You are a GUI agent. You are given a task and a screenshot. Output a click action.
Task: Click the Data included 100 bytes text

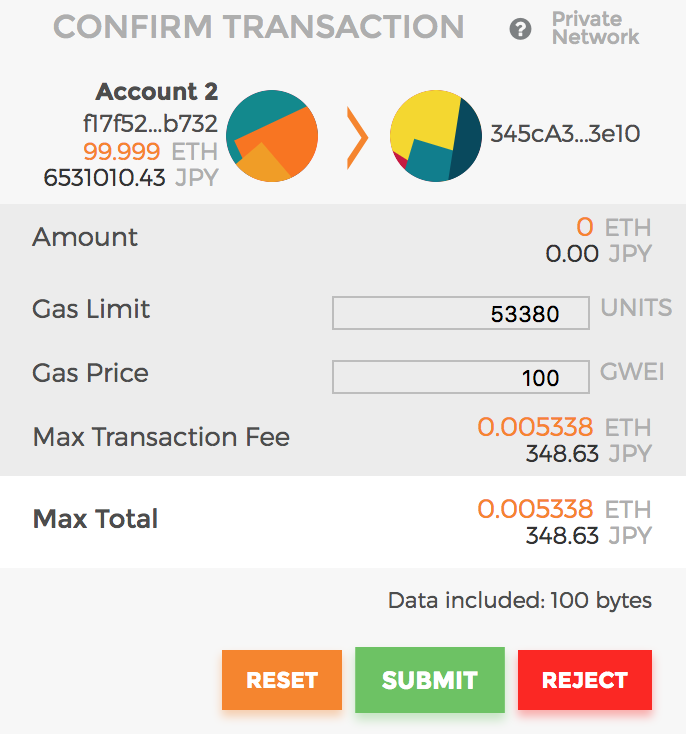[519, 601]
